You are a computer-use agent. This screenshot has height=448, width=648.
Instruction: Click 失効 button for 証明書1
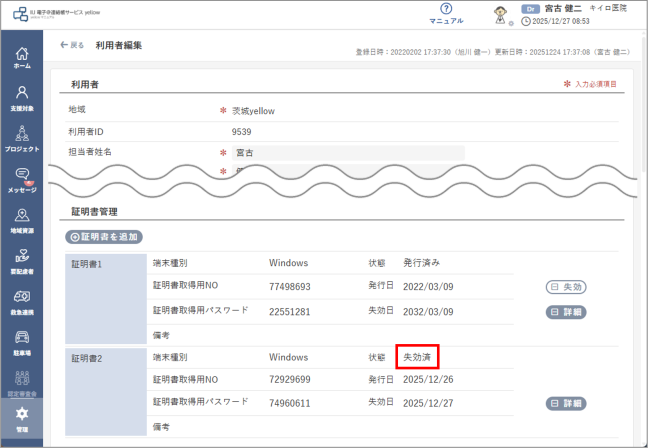pos(565,287)
